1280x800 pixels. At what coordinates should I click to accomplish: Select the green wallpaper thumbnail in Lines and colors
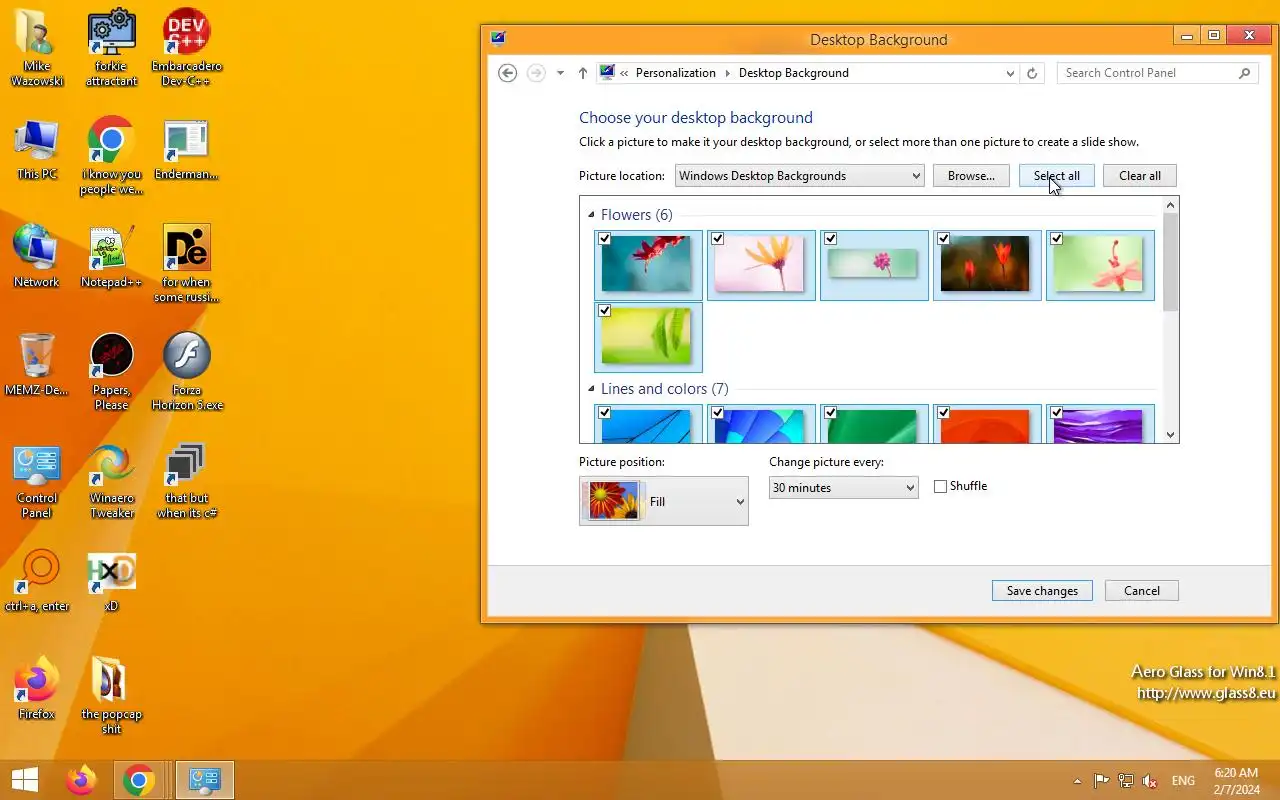pyautogui.click(x=874, y=424)
